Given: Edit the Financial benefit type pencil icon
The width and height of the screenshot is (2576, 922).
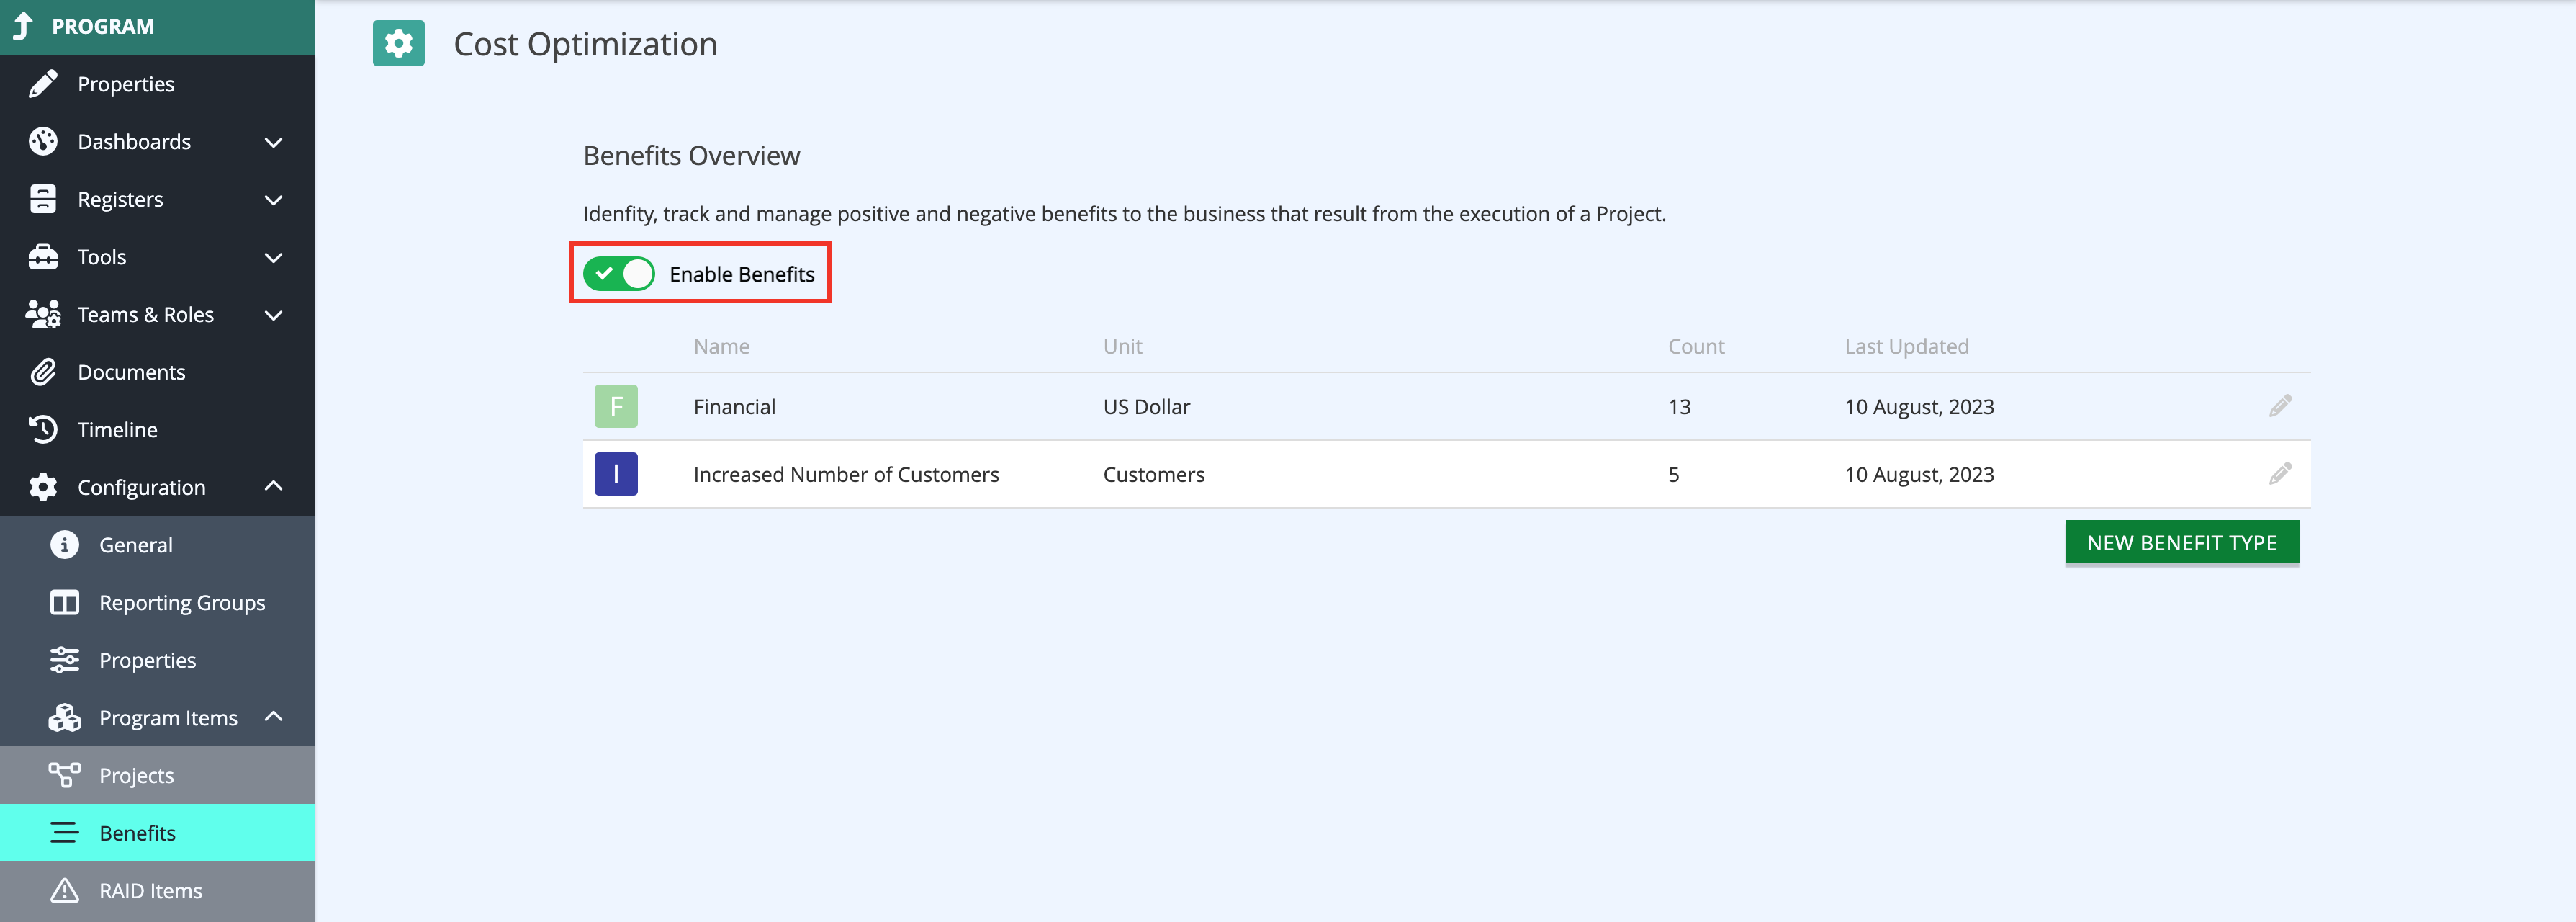Looking at the screenshot, I should pos(2280,406).
